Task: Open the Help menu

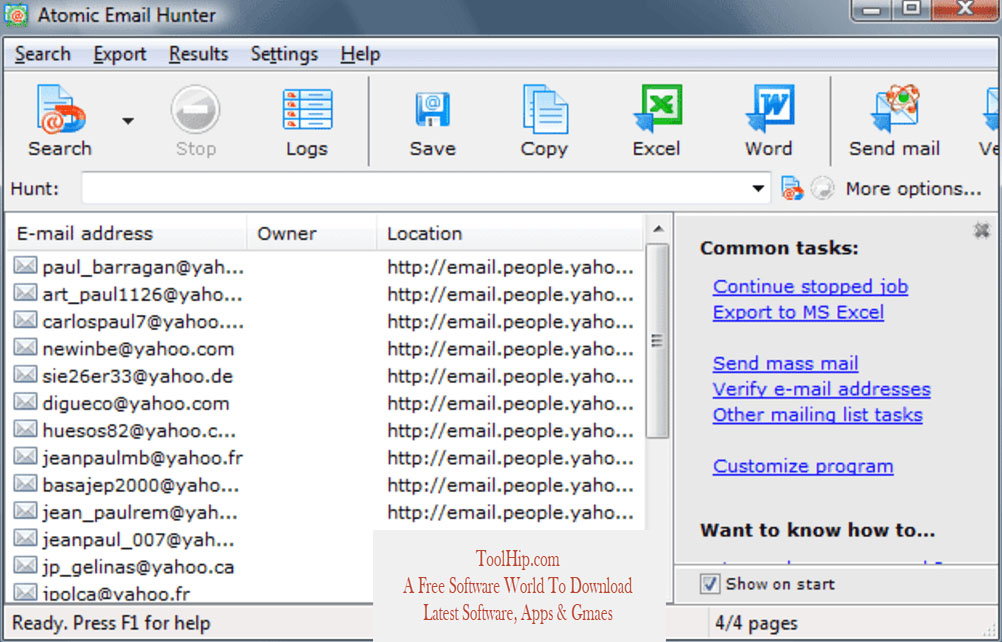Action: (360, 54)
